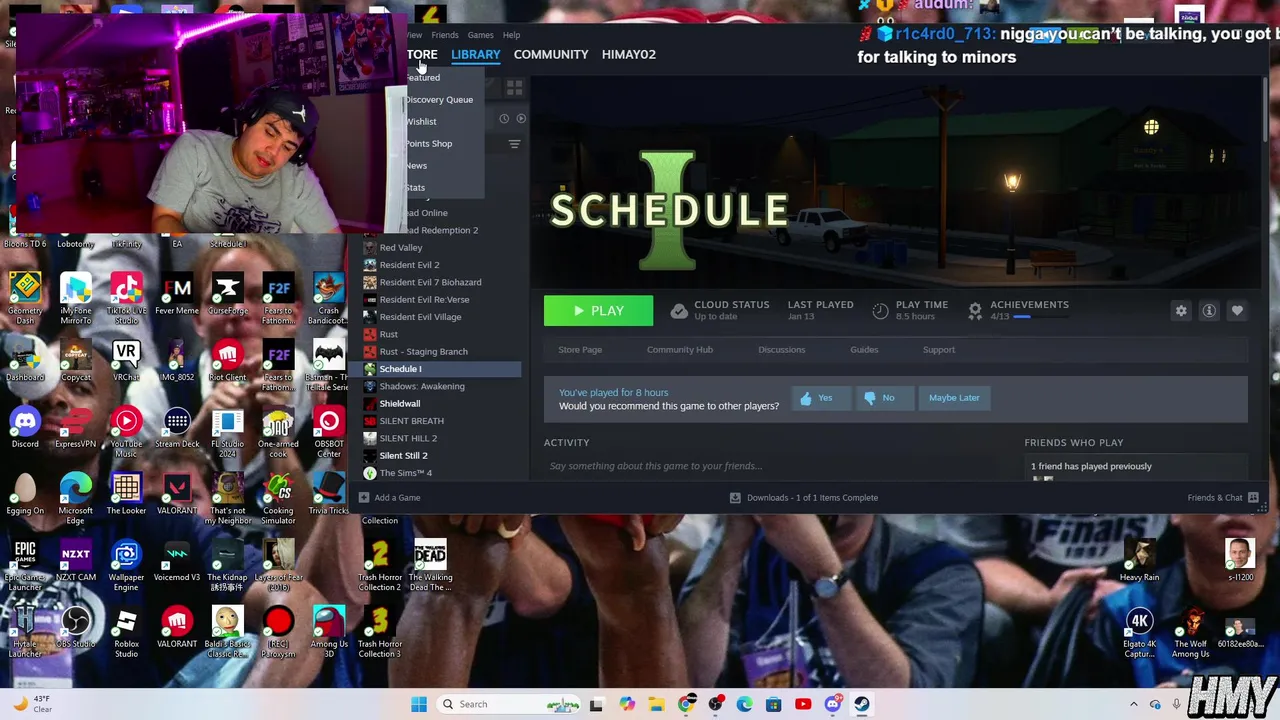Open the Steam Friends menu
The height and width of the screenshot is (720, 1280).
tap(445, 35)
